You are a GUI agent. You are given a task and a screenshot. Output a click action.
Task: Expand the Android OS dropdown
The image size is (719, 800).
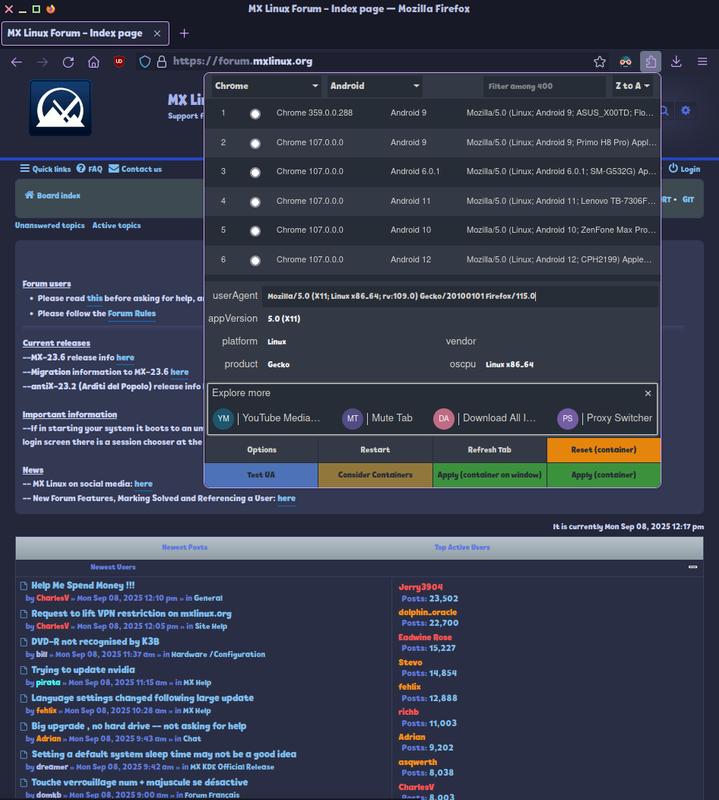click(x=375, y=86)
